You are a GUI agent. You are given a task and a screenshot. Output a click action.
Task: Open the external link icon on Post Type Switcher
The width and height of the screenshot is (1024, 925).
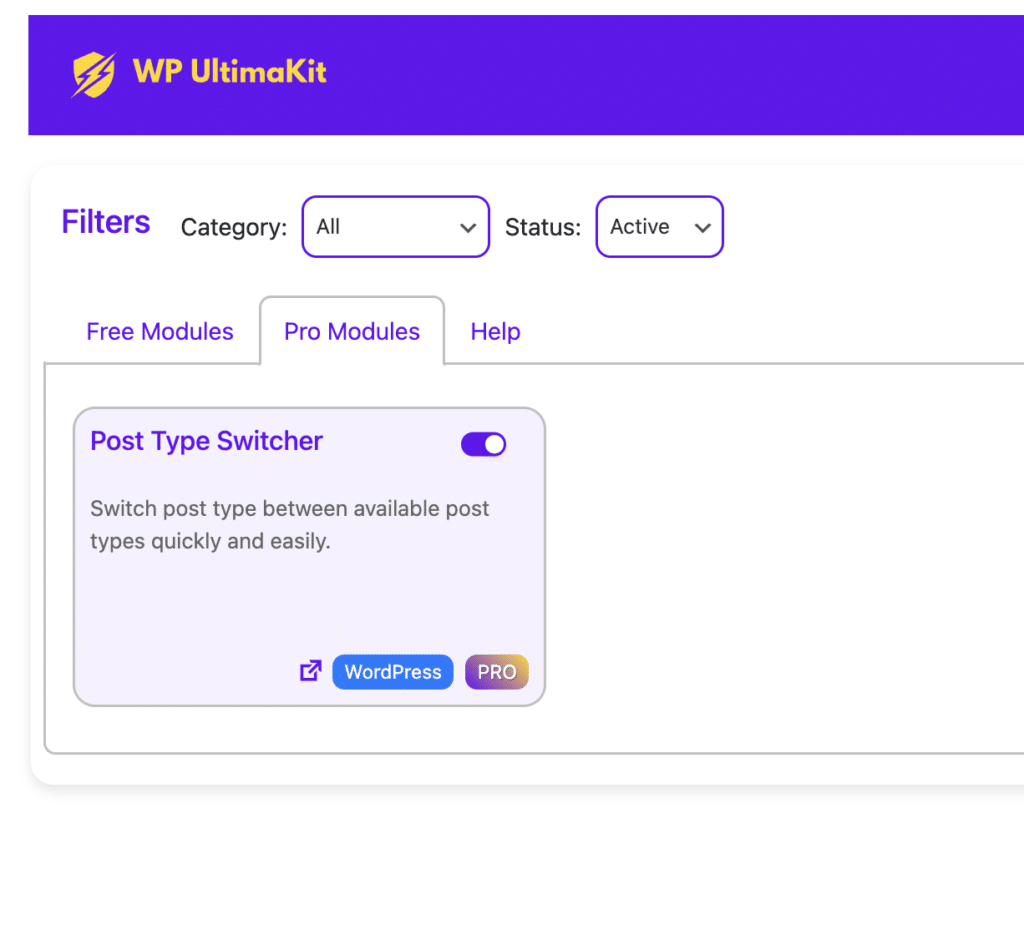[310, 671]
